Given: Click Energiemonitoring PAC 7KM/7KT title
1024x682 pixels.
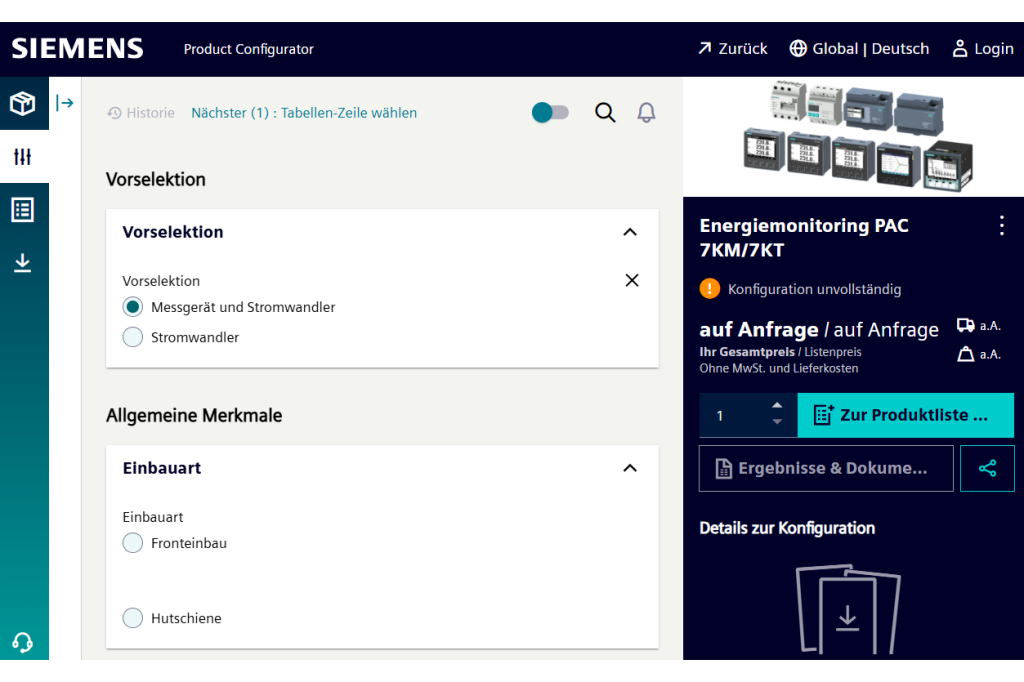Looking at the screenshot, I should 804,238.
